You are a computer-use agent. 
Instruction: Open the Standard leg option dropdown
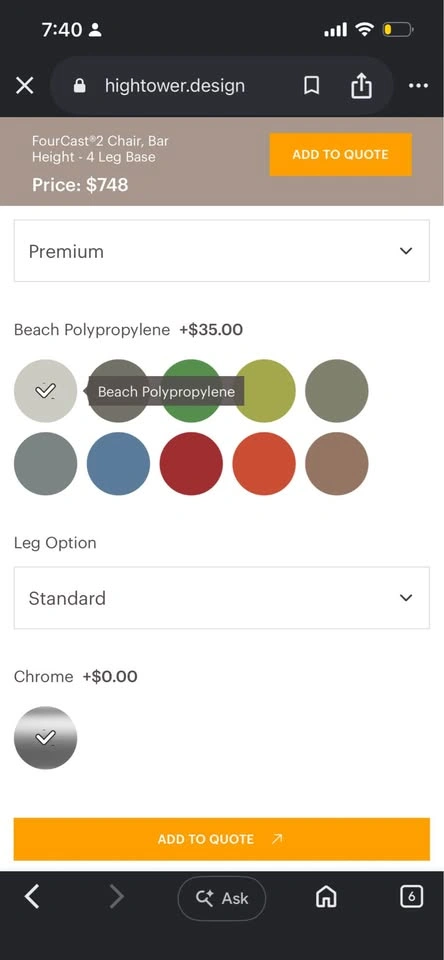click(222, 598)
